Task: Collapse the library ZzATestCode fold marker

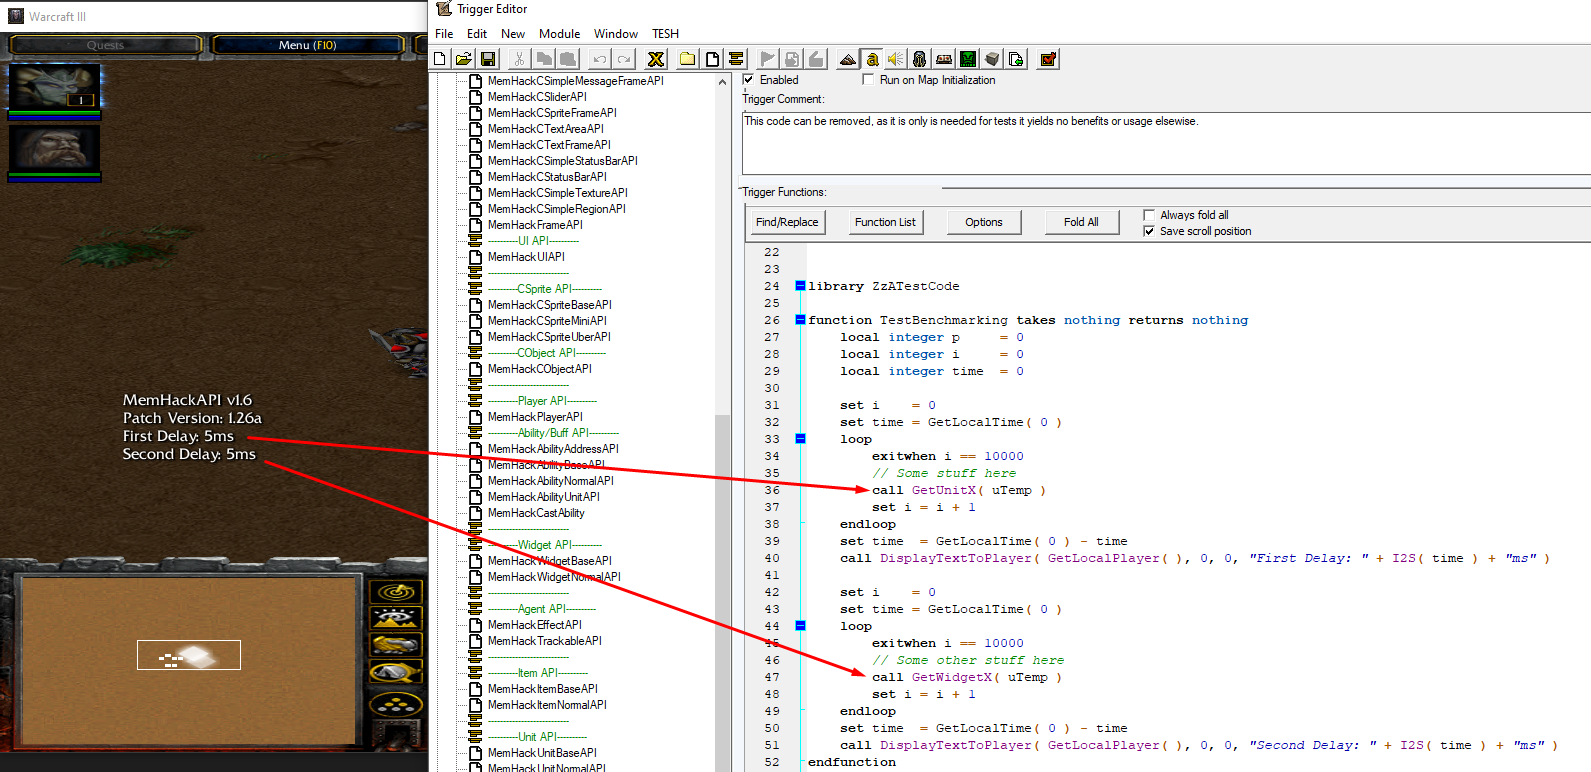Action: click(x=800, y=286)
